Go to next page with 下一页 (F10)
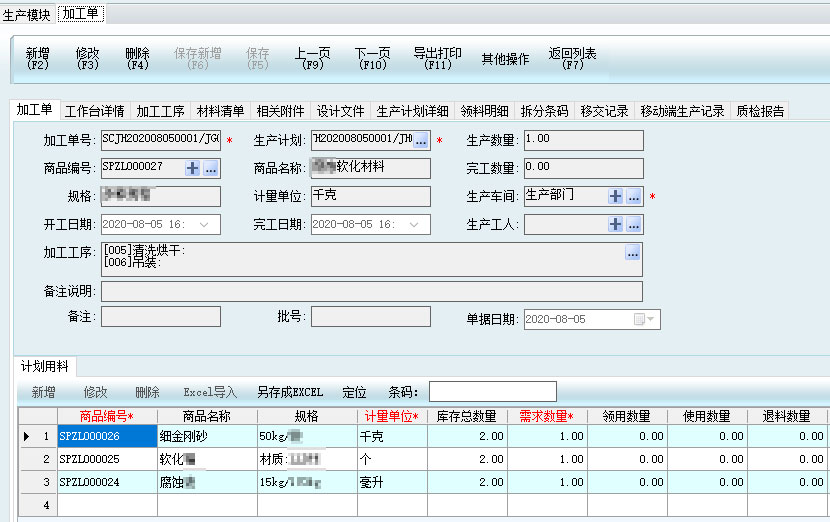Image resolution: width=830 pixels, height=522 pixels. pyautogui.click(x=373, y=58)
